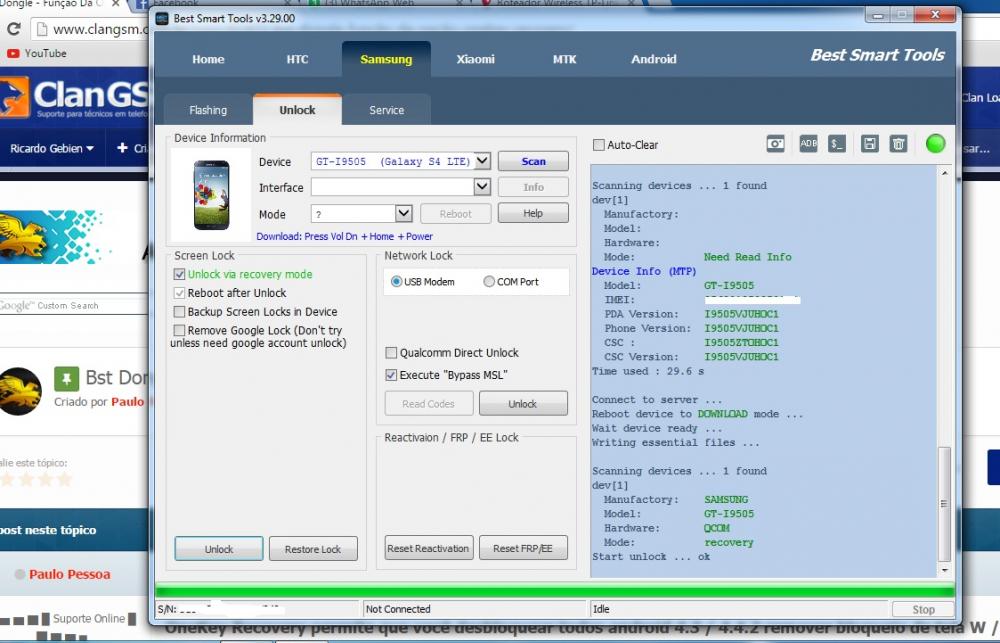This screenshot has height=643, width=1000.
Task: Click the browser address bar
Action: pyautogui.click(x=91, y=29)
